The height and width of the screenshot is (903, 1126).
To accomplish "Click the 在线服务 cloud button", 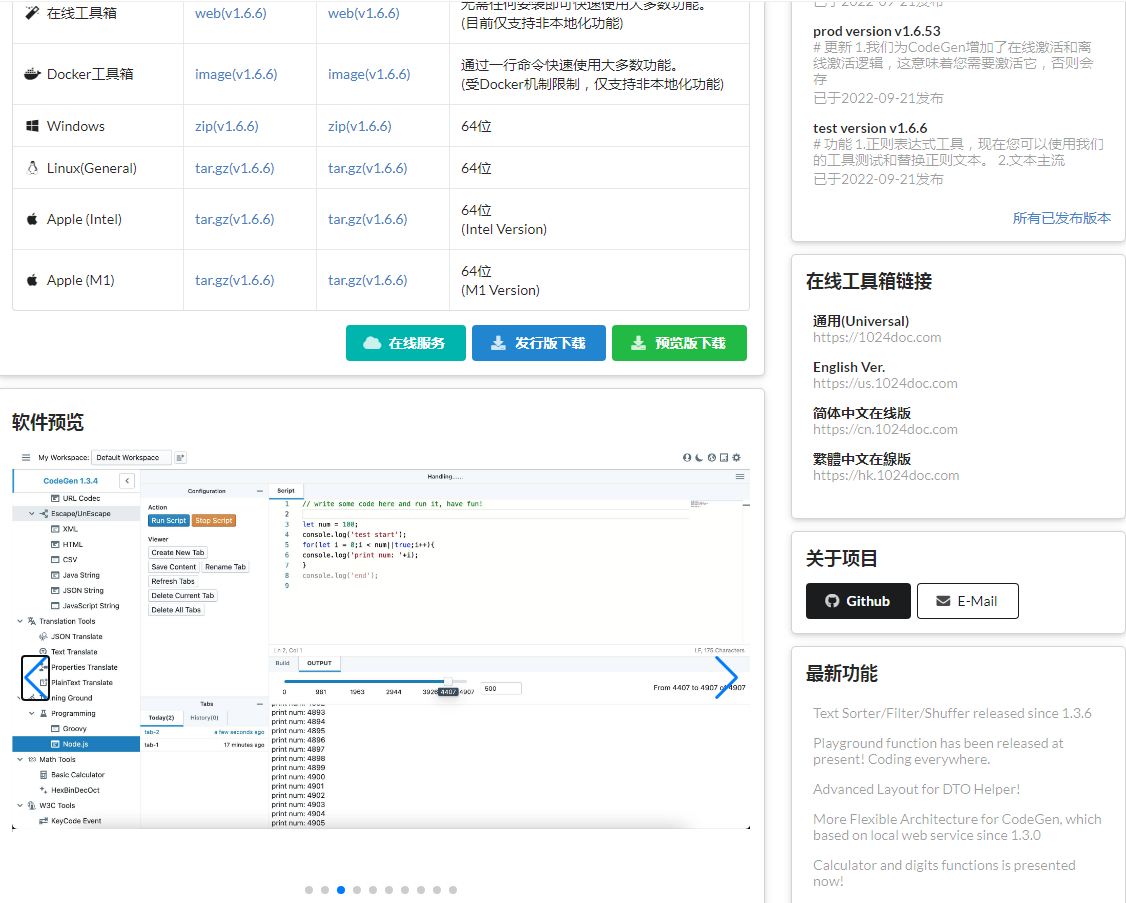I will click(406, 343).
